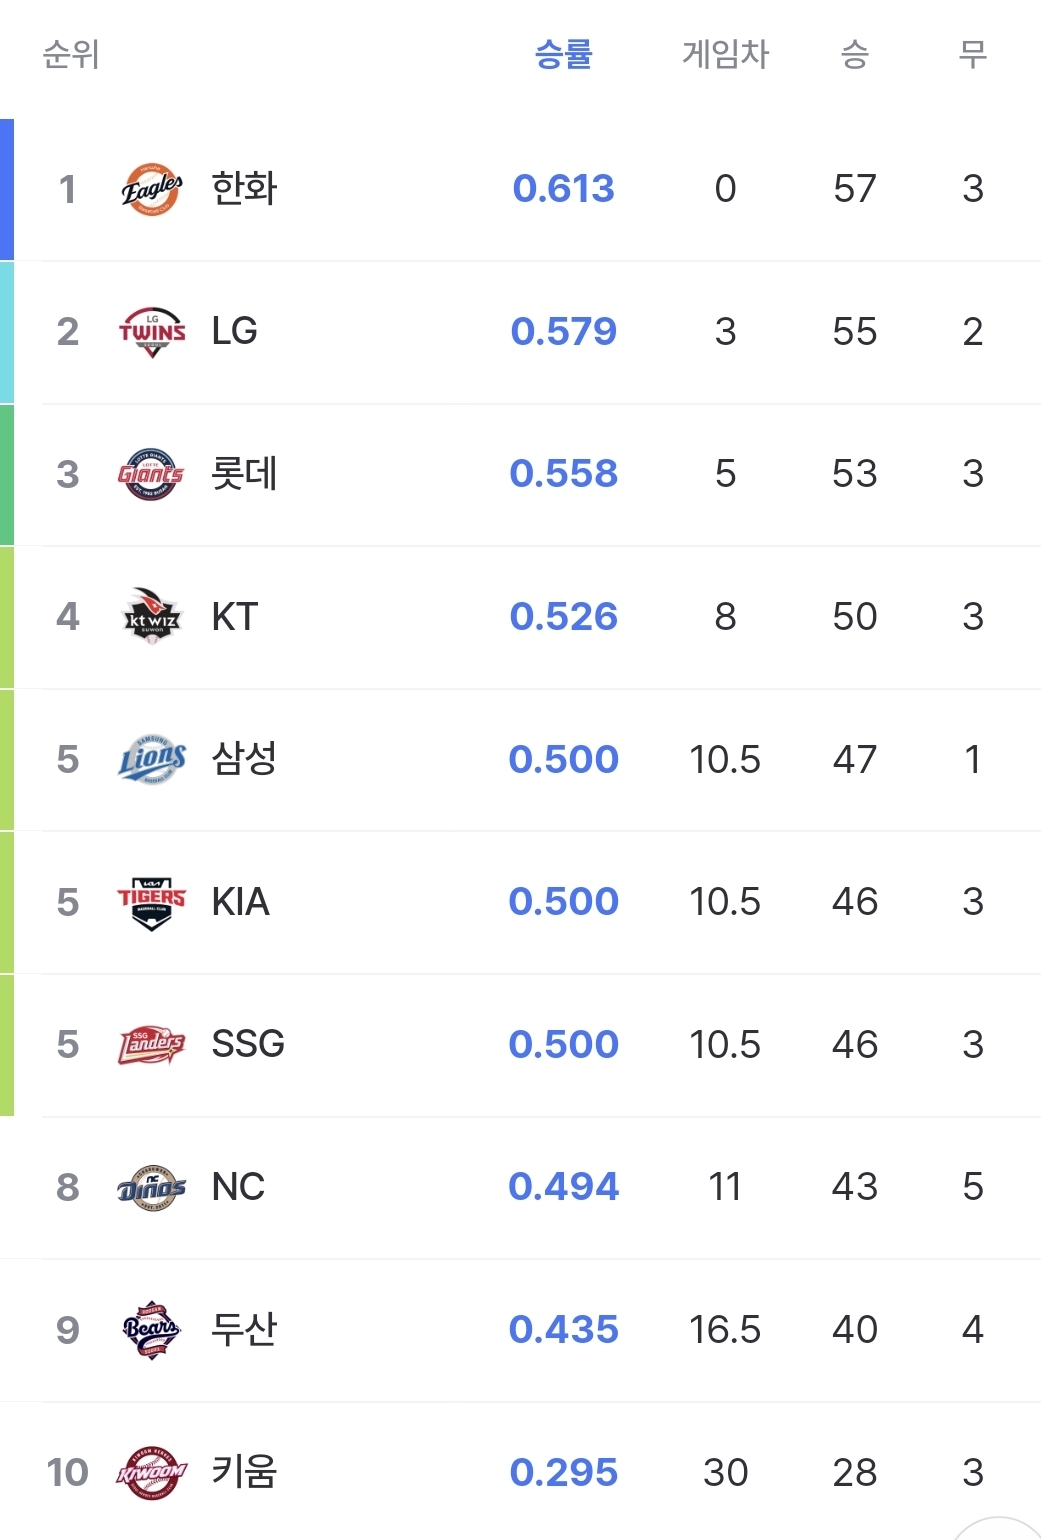Select the 순위 rank column header
The height and width of the screenshot is (1540, 1041).
click(71, 54)
